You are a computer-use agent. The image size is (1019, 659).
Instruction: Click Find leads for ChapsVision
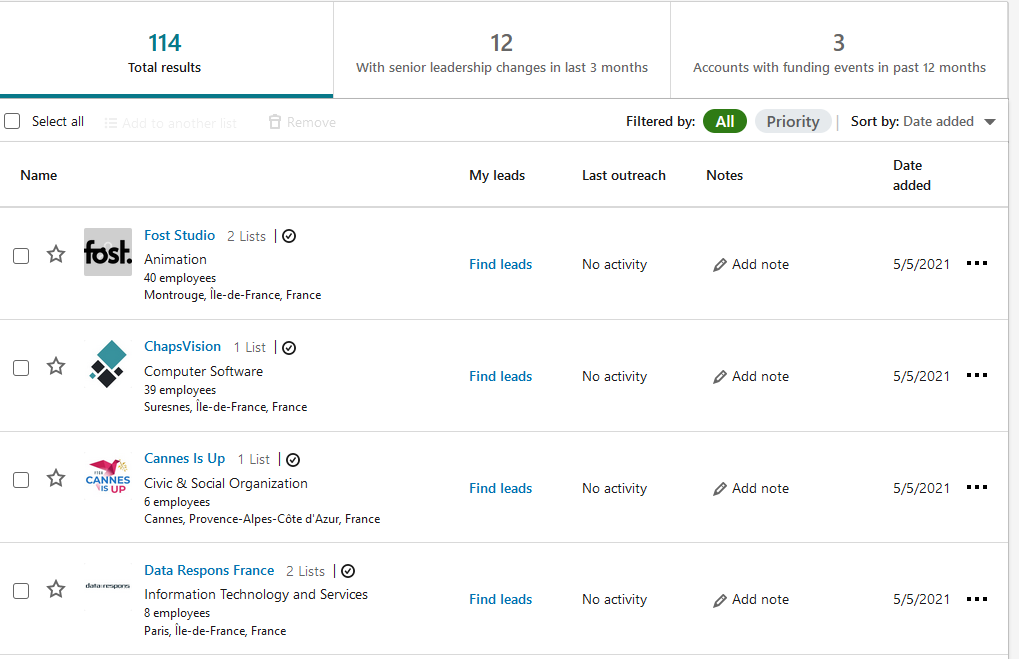[500, 377]
